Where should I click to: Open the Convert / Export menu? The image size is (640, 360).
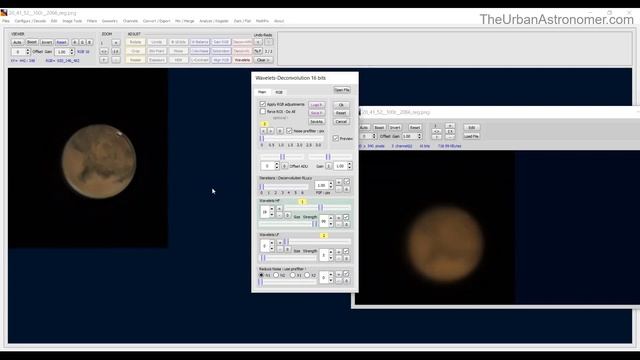(156, 21)
